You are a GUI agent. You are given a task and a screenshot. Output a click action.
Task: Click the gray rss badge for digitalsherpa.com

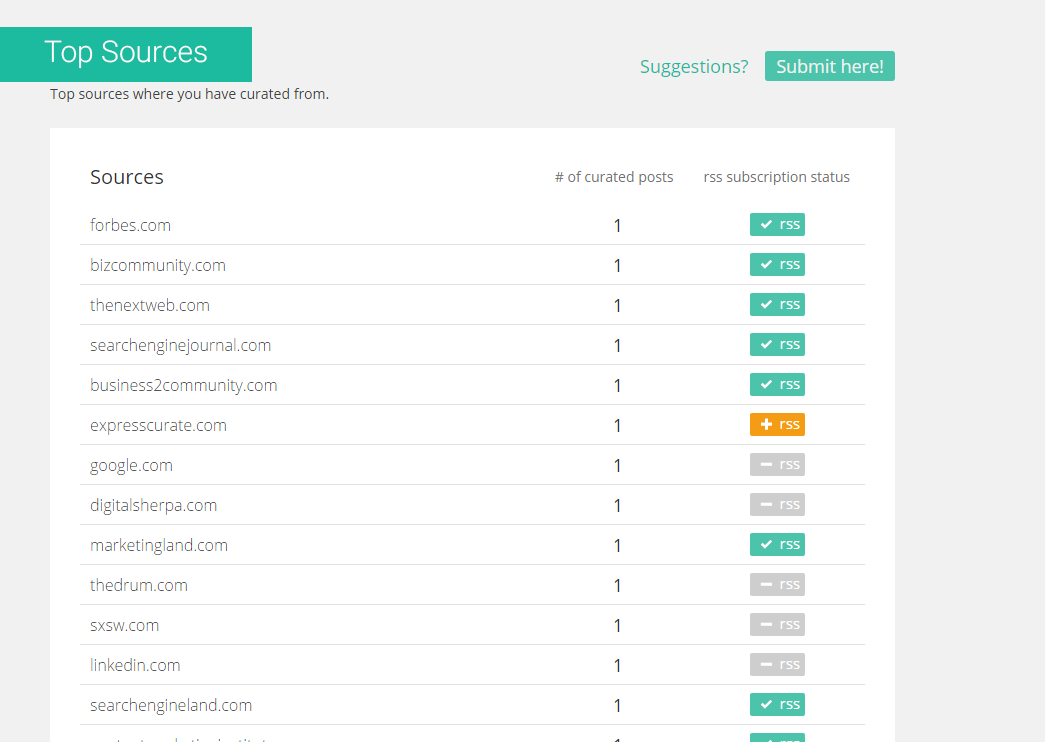coord(777,505)
